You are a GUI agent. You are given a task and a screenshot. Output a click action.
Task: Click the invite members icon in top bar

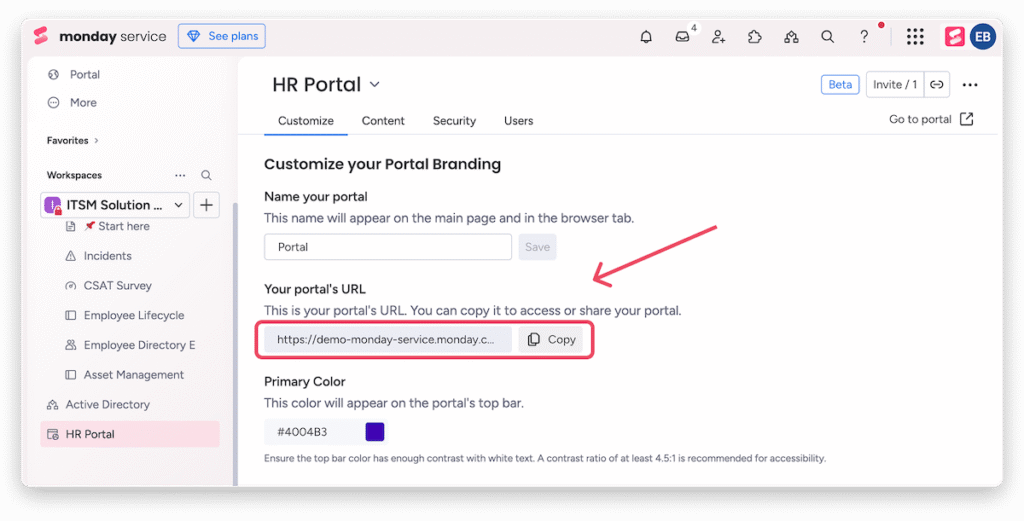click(x=718, y=37)
